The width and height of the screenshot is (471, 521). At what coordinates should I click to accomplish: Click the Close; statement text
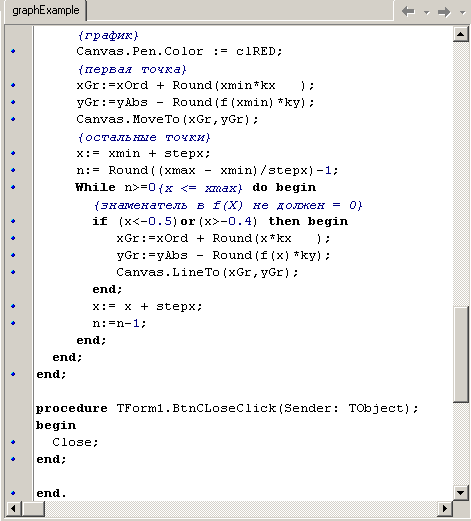tap(75, 442)
